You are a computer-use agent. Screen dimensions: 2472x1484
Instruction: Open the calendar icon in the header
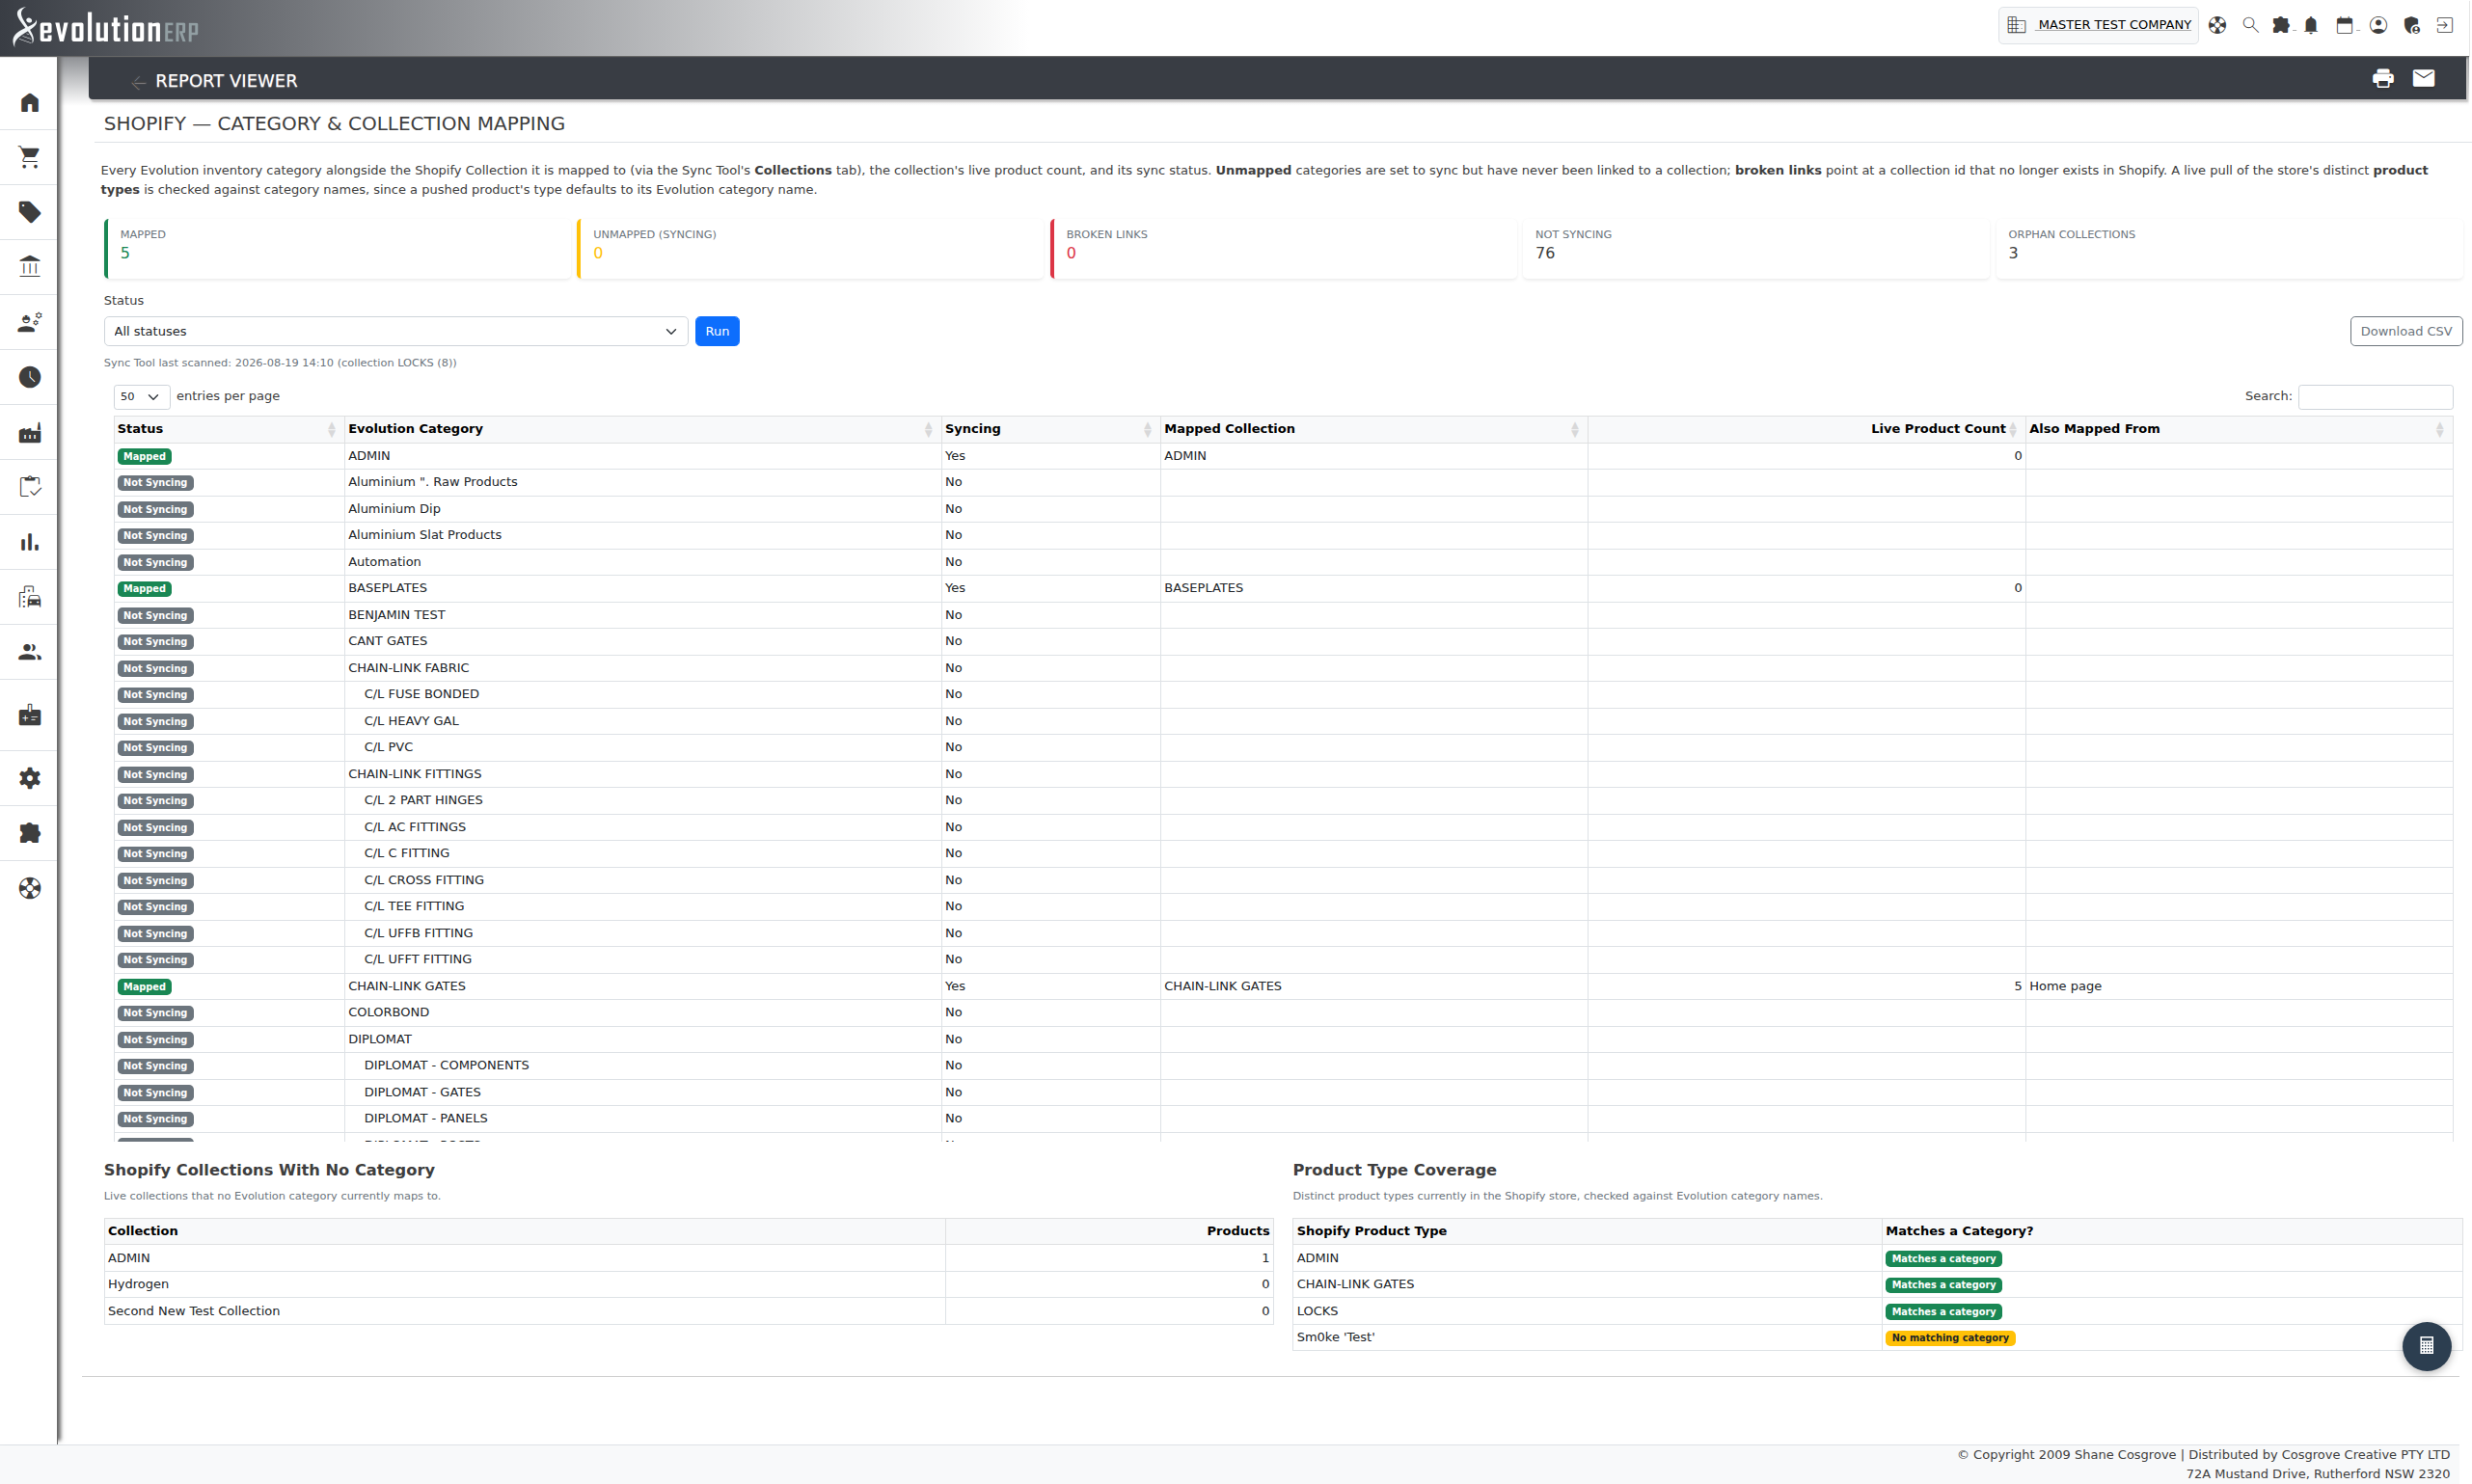pos(2345,25)
